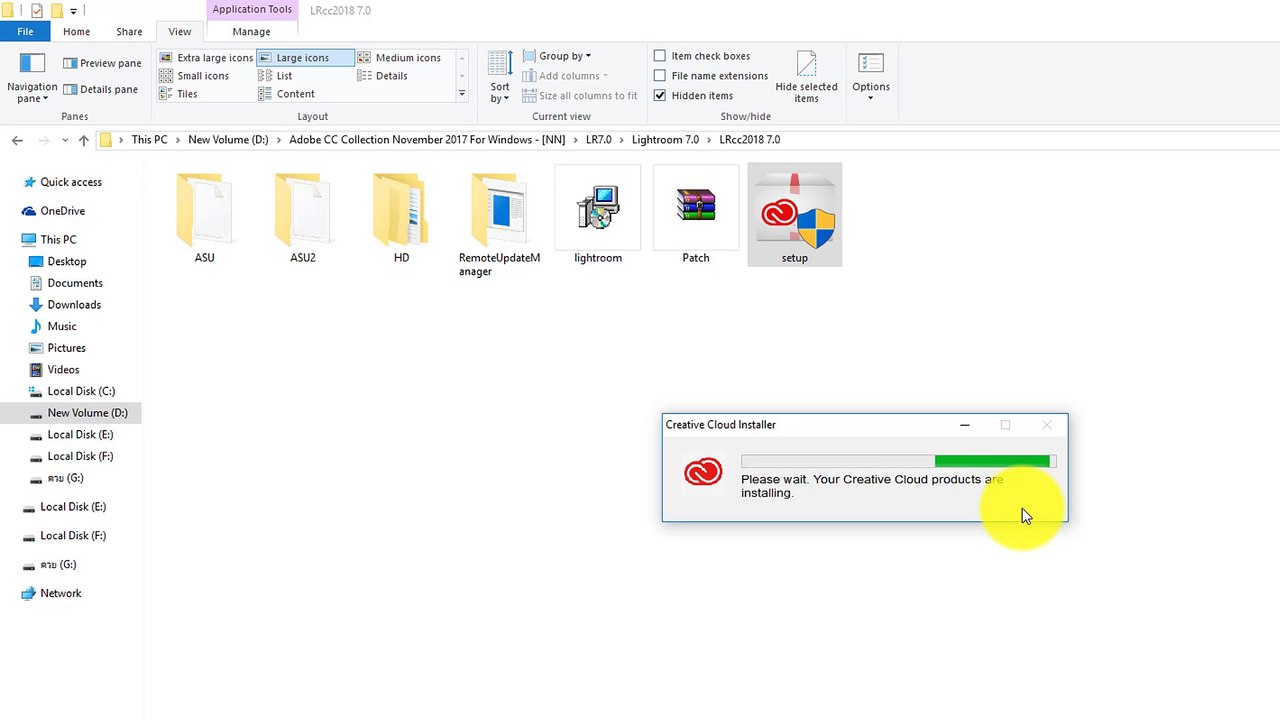Expand the layout gallery with the bottom arrow
Screen dimensions: 1280x720
[462, 94]
